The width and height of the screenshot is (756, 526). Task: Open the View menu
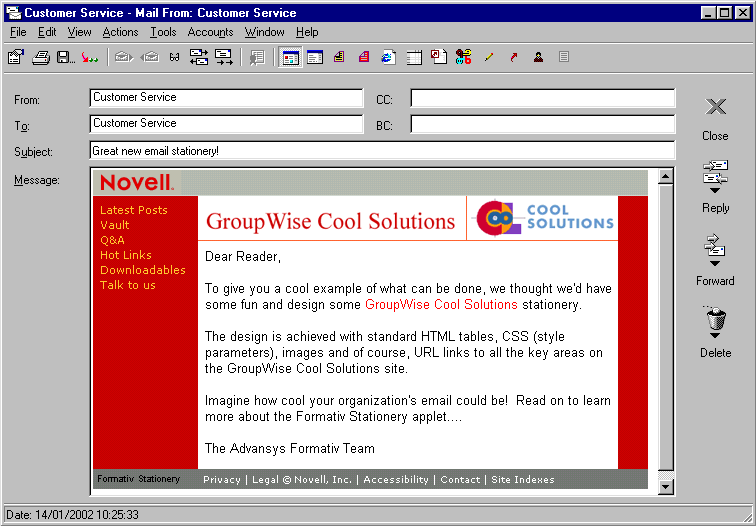pyautogui.click(x=79, y=32)
